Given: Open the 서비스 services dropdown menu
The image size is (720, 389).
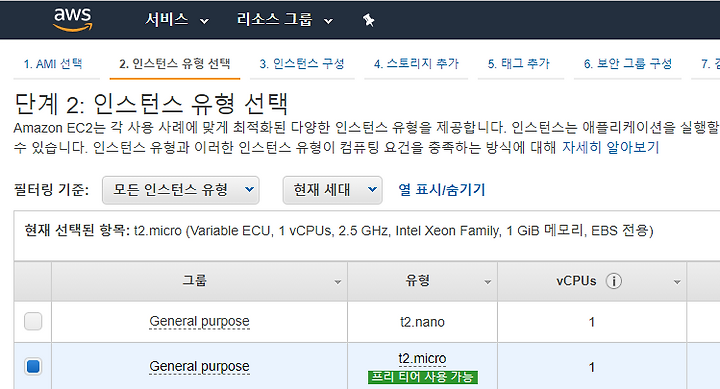Looking at the screenshot, I should point(177,20).
